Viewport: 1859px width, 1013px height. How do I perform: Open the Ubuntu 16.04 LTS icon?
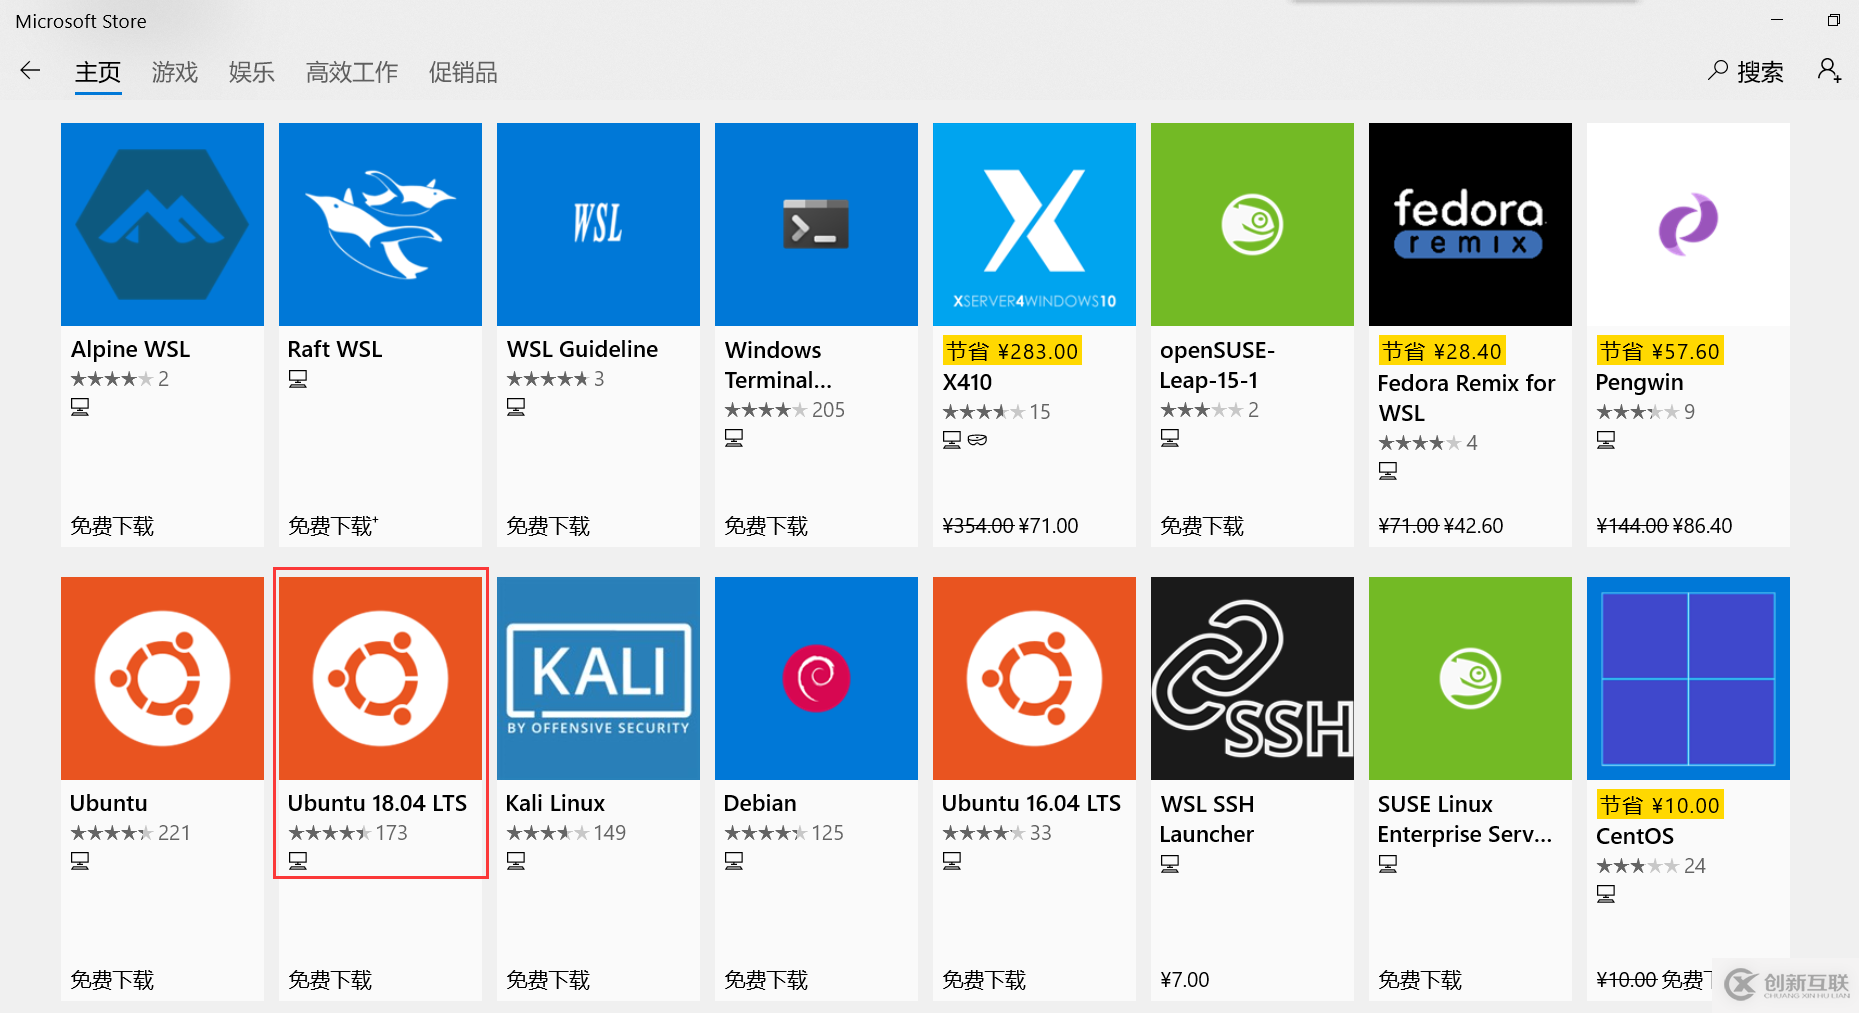[x=1034, y=678]
